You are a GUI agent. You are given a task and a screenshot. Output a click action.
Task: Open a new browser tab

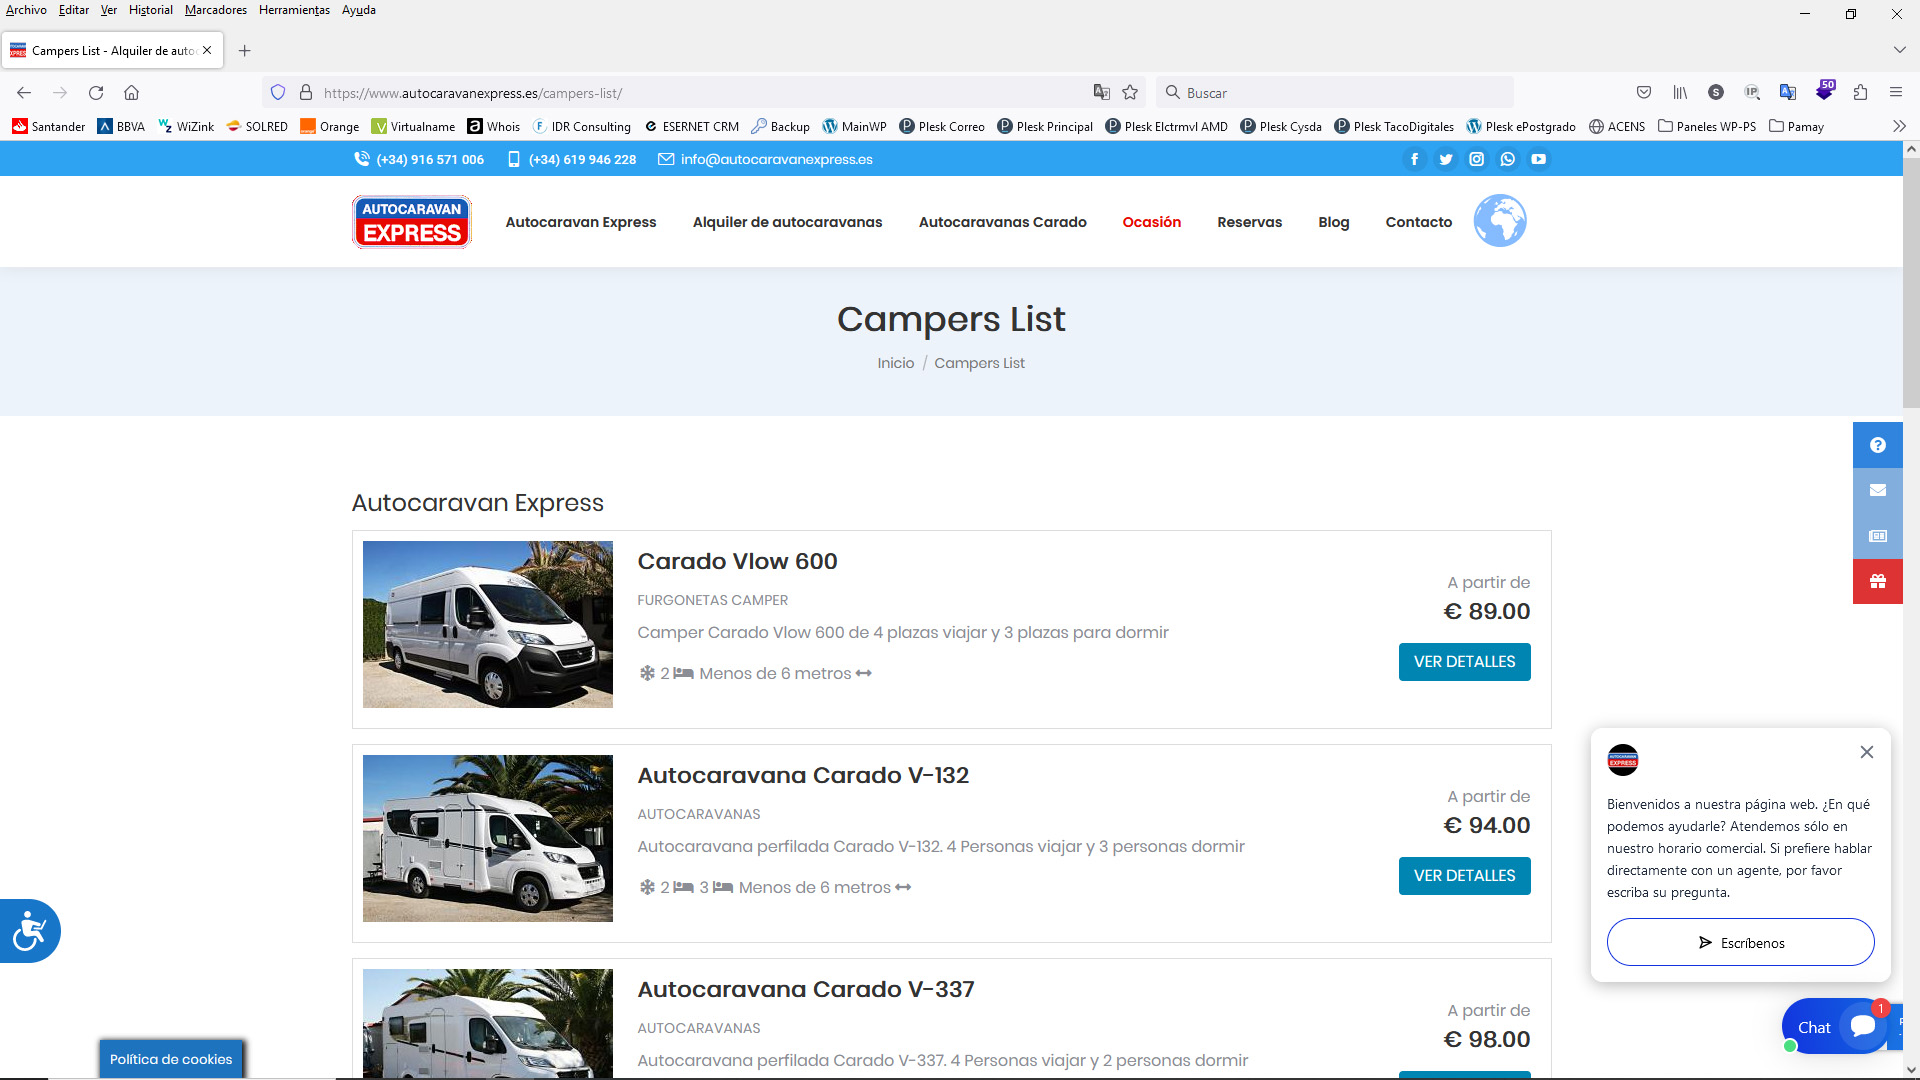click(244, 50)
